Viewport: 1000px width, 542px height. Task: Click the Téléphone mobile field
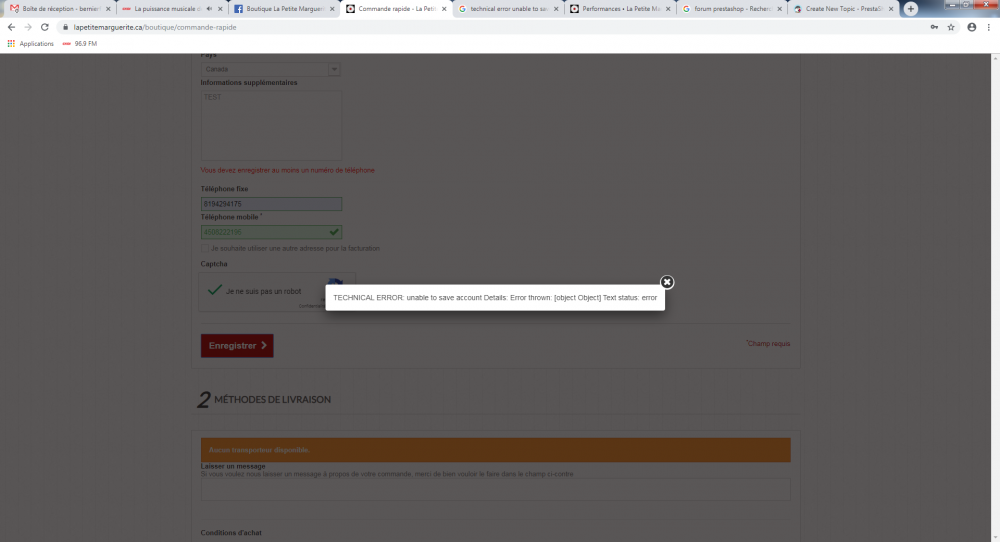pos(271,232)
